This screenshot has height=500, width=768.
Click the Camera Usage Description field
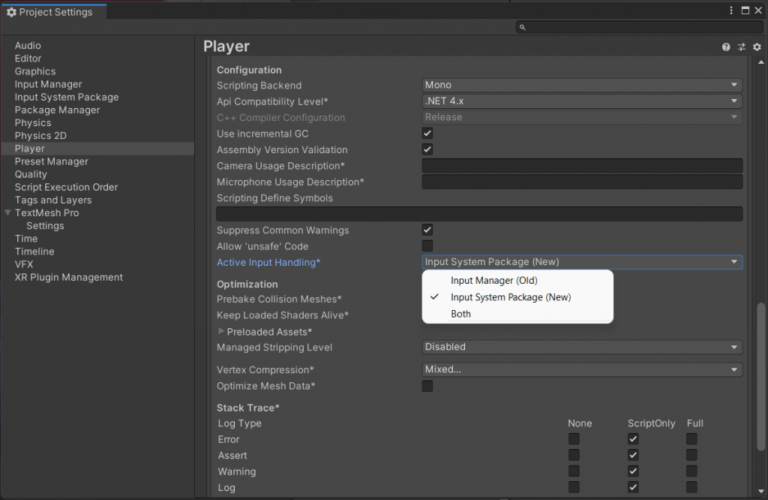tap(582, 166)
